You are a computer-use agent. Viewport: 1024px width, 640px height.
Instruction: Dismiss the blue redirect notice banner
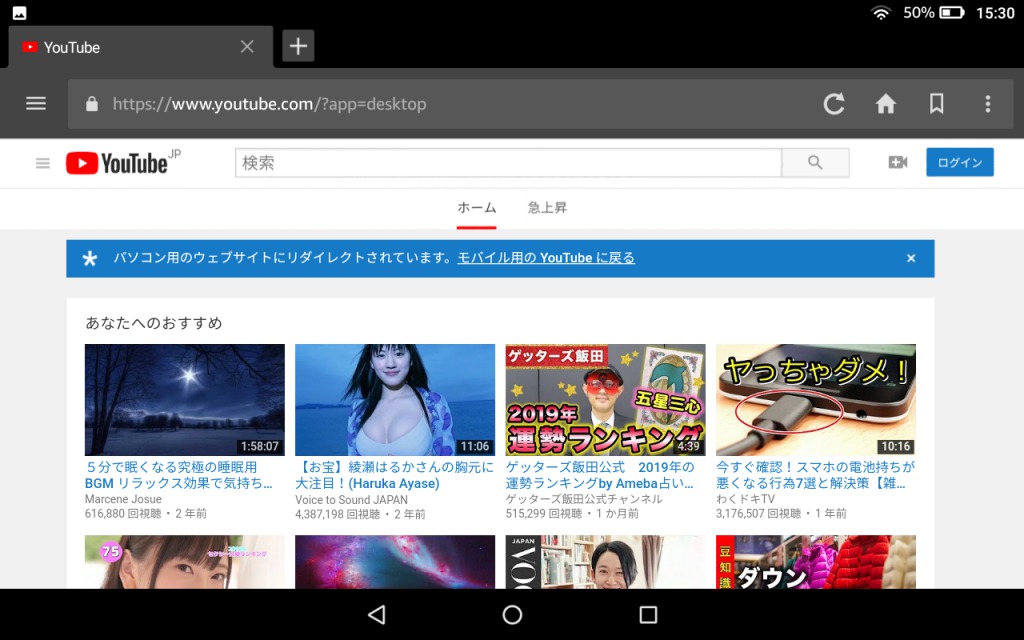[910, 258]
